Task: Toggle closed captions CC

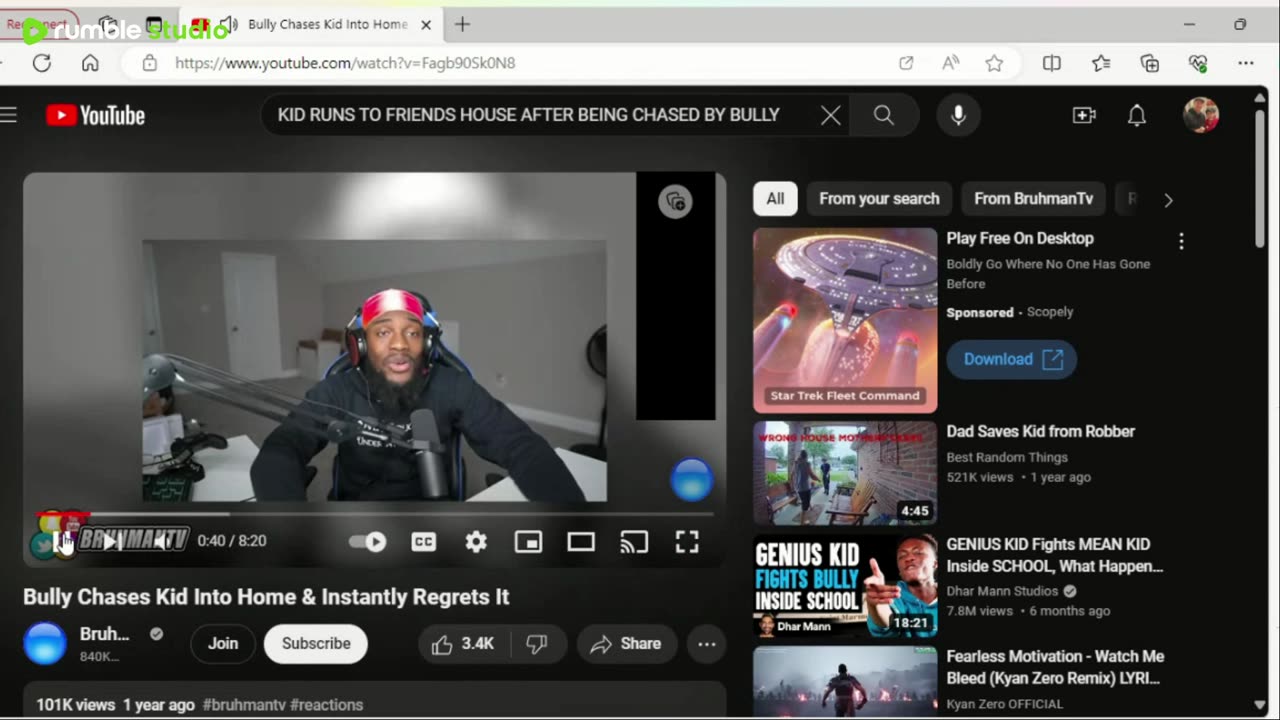Action: click(424, 541)
